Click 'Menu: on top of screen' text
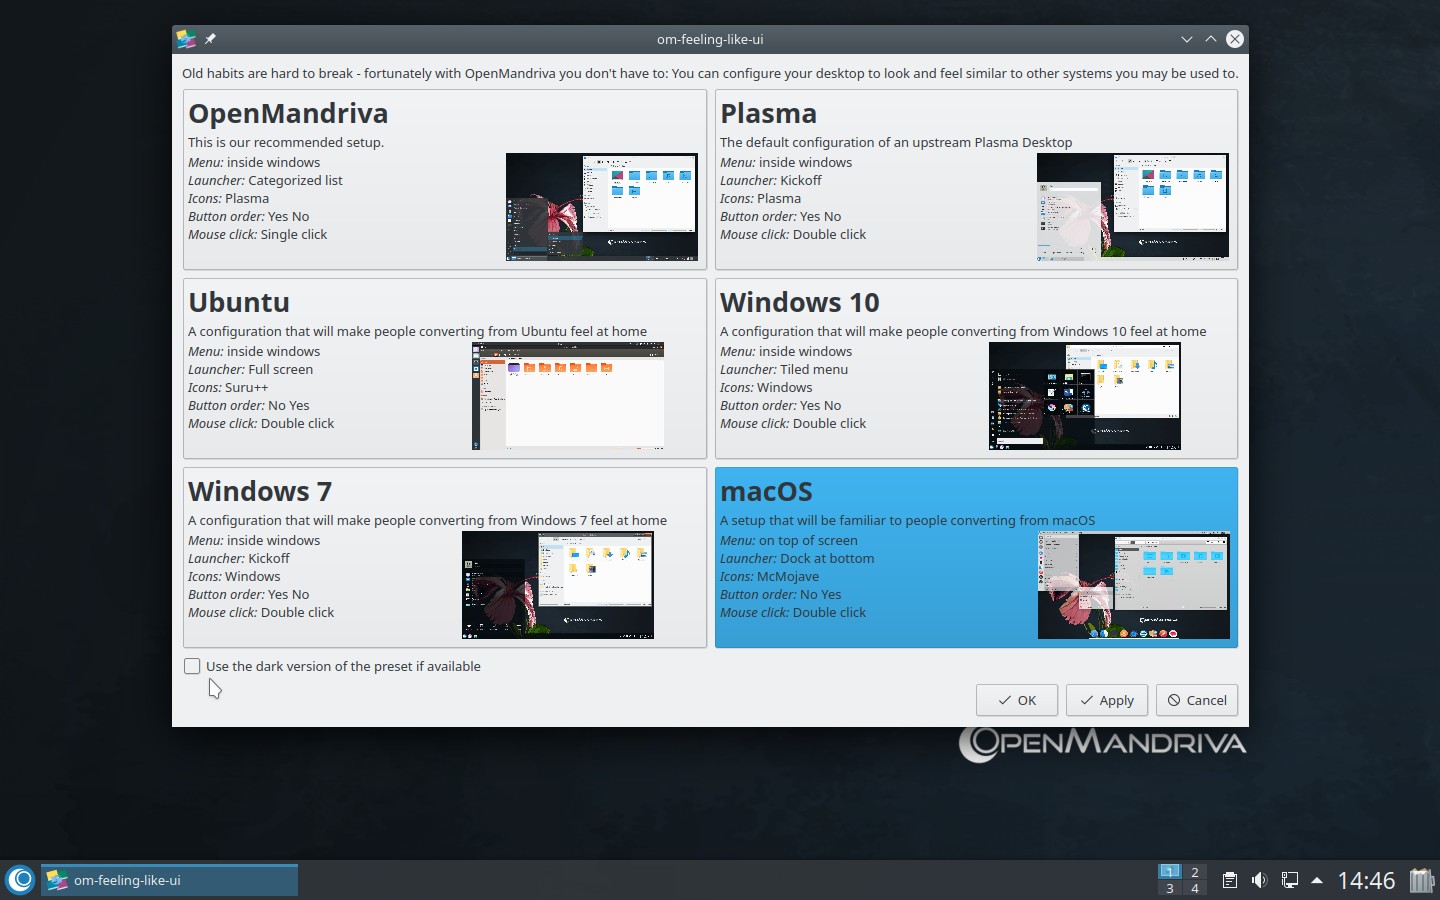Viewport: 1440px width, 900px height. 789,540
